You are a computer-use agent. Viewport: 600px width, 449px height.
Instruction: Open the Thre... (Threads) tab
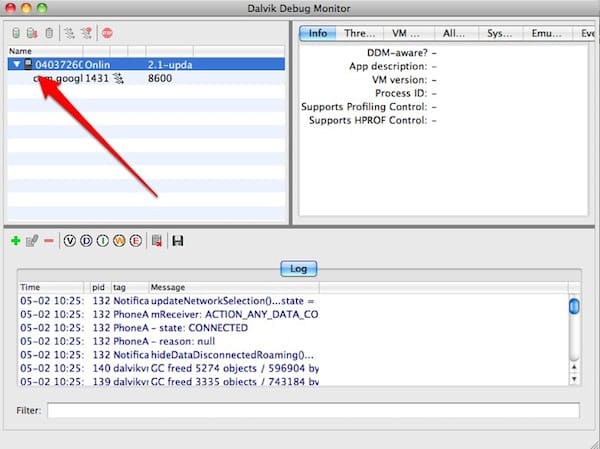[360, 33]
